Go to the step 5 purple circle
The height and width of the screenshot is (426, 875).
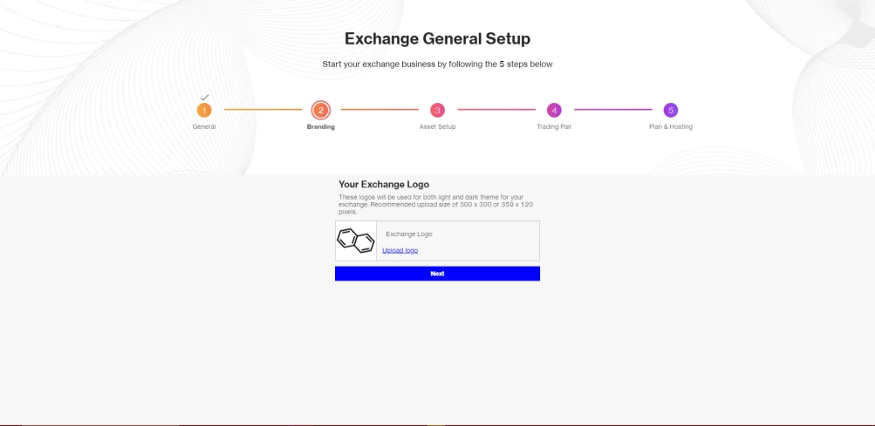671,110
